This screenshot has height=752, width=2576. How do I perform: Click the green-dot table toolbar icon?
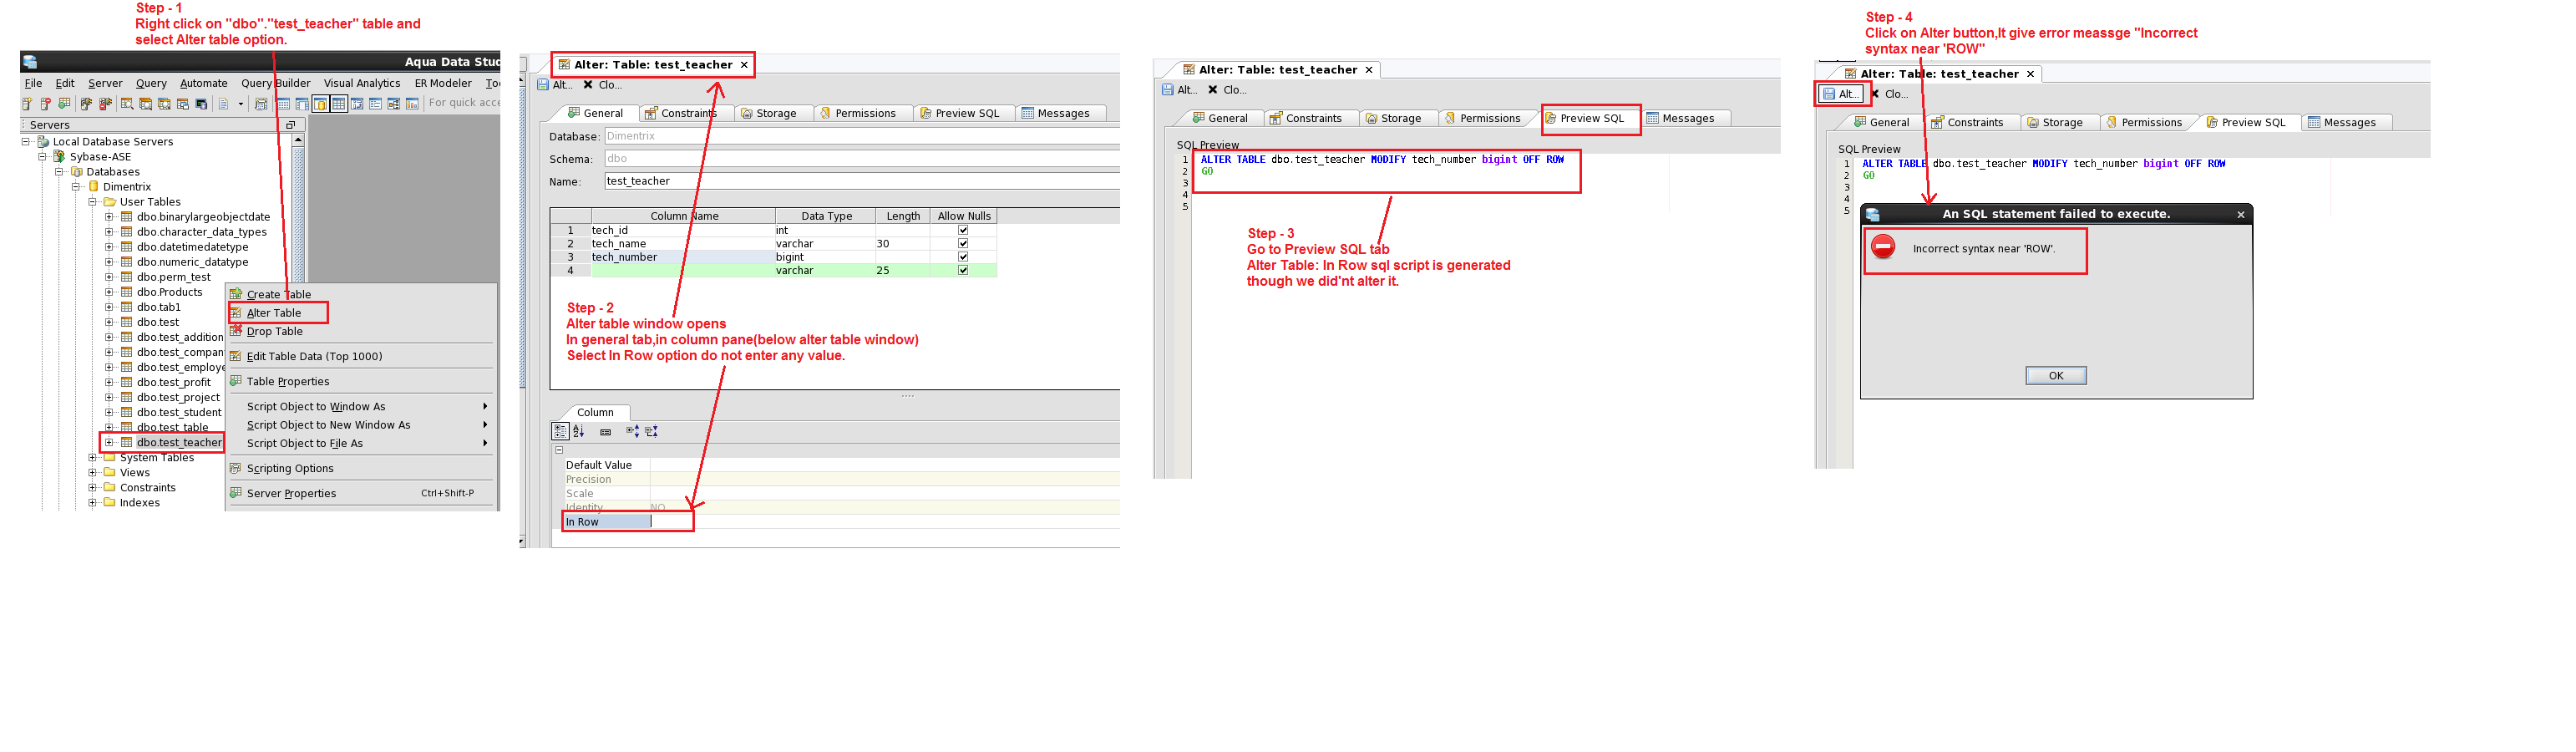(64, 104)
